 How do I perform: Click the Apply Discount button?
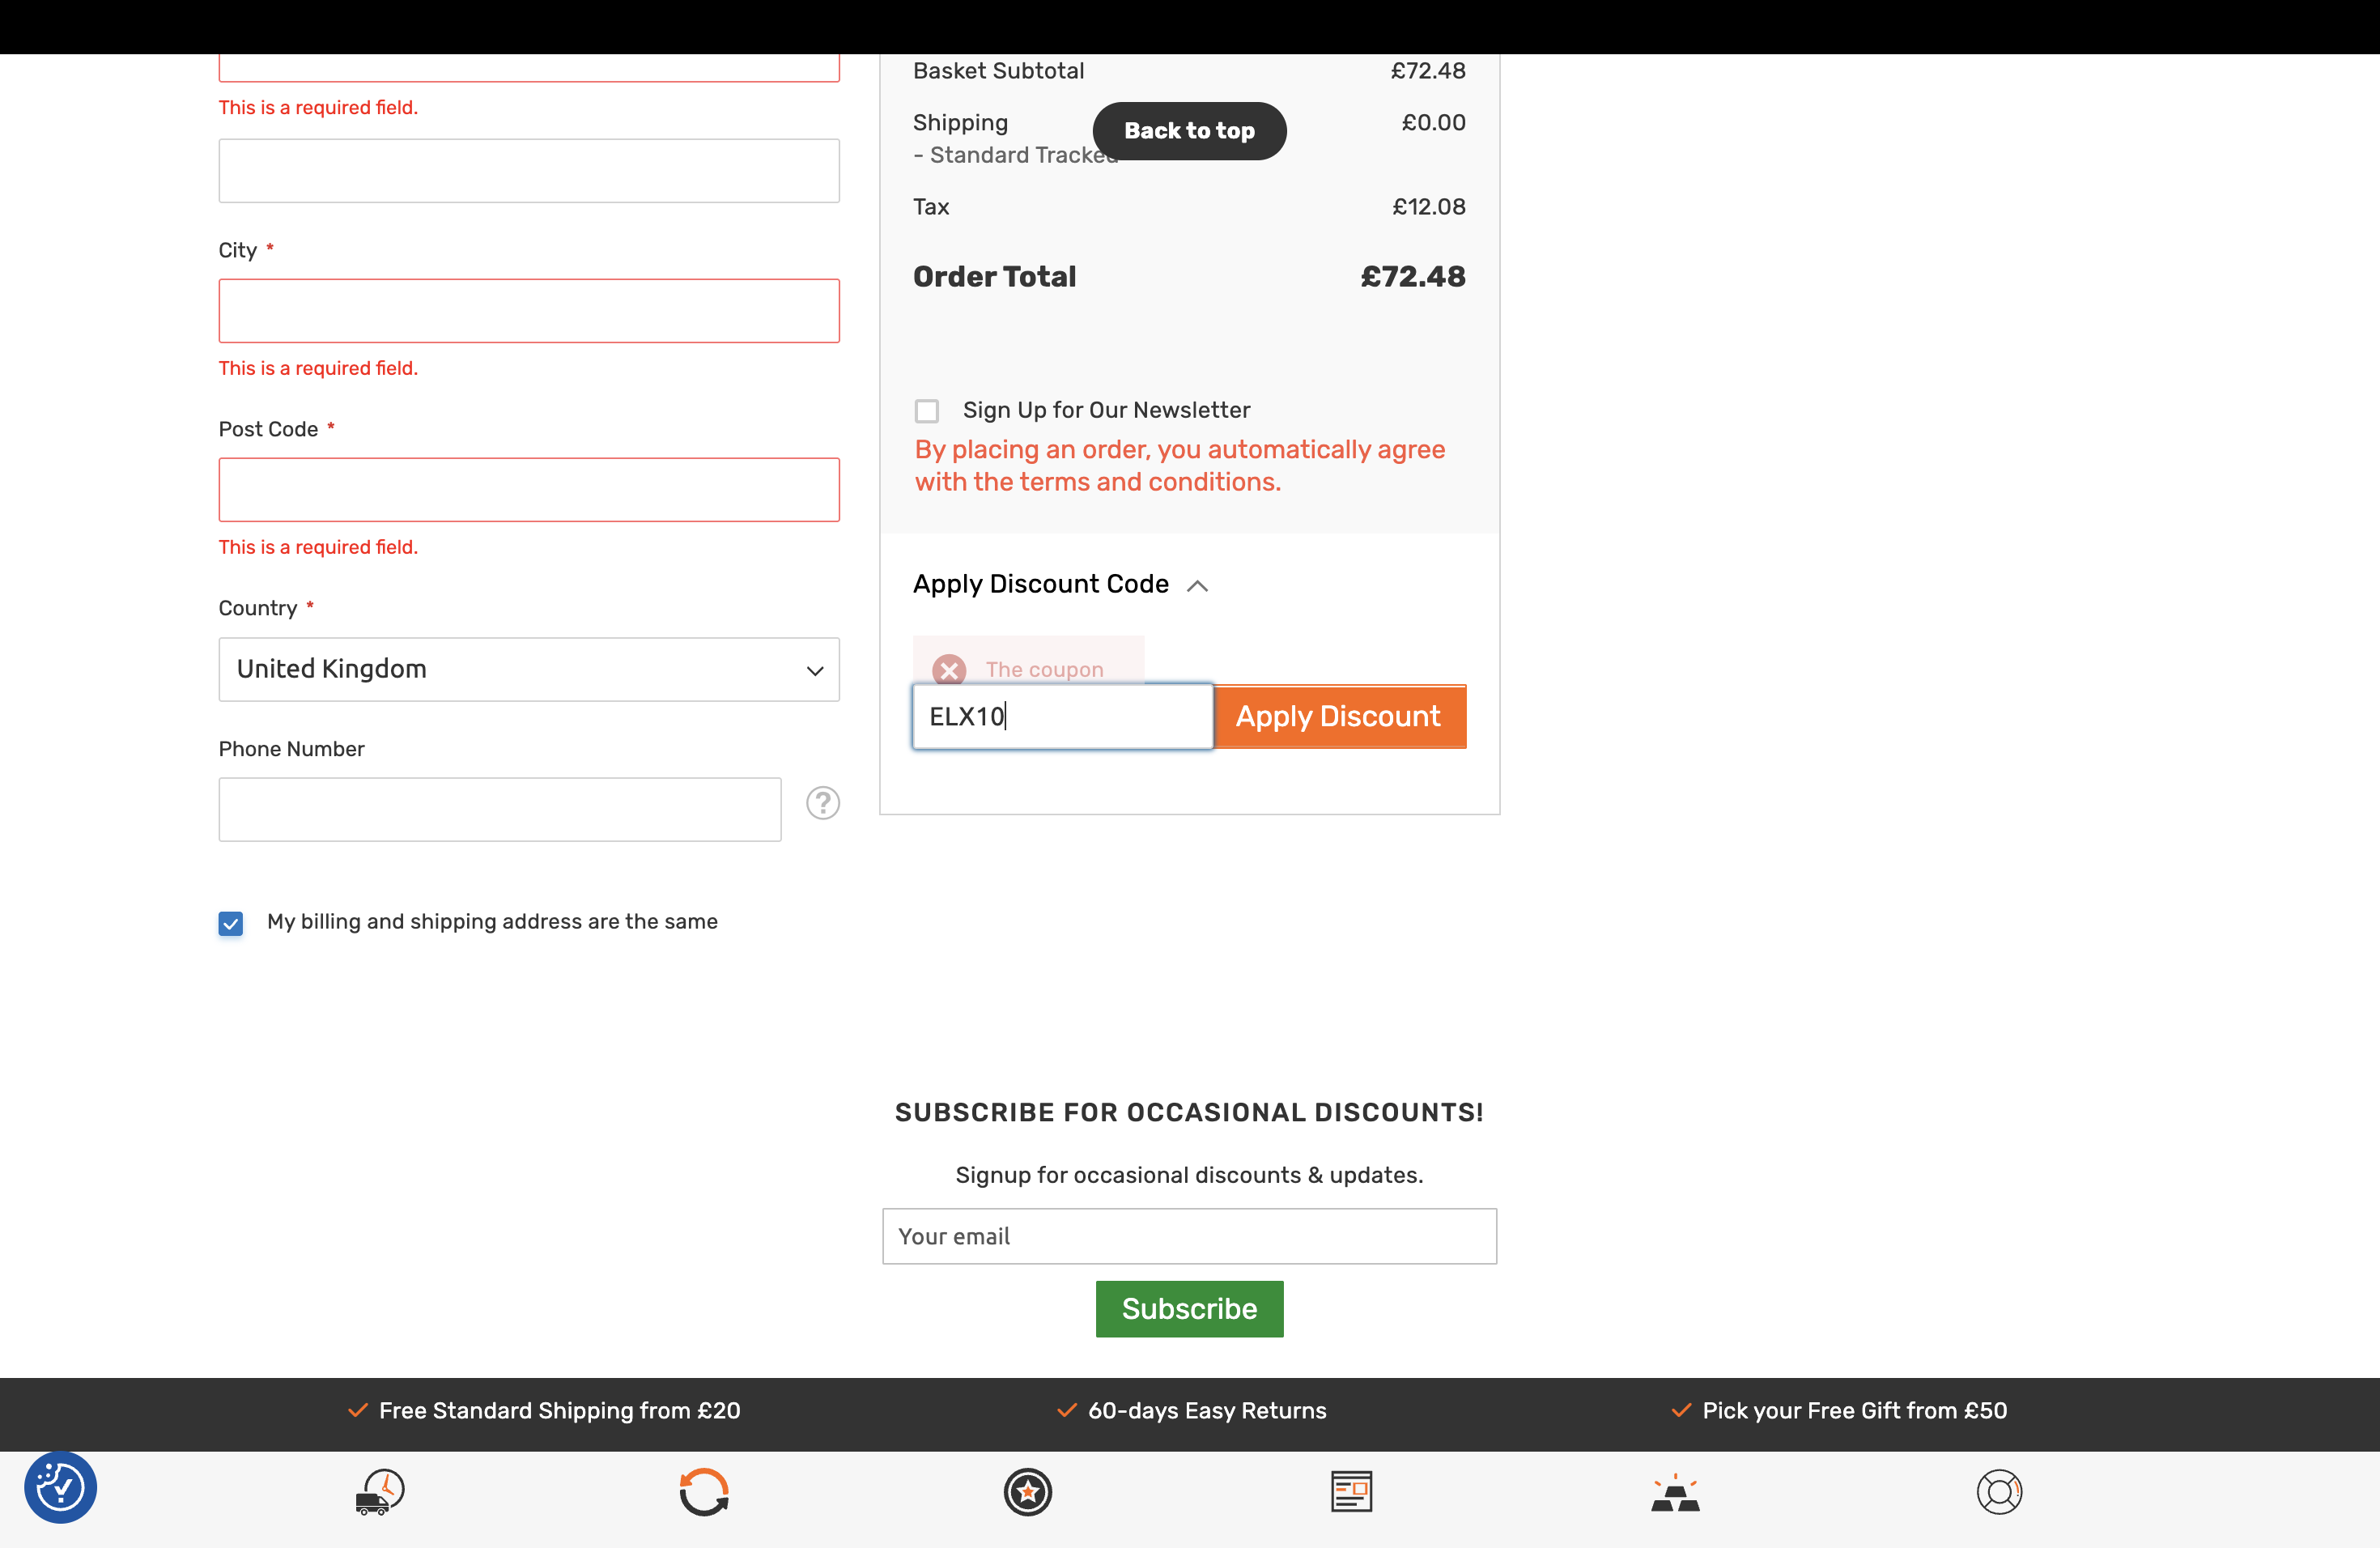(x=1339, y=716)
